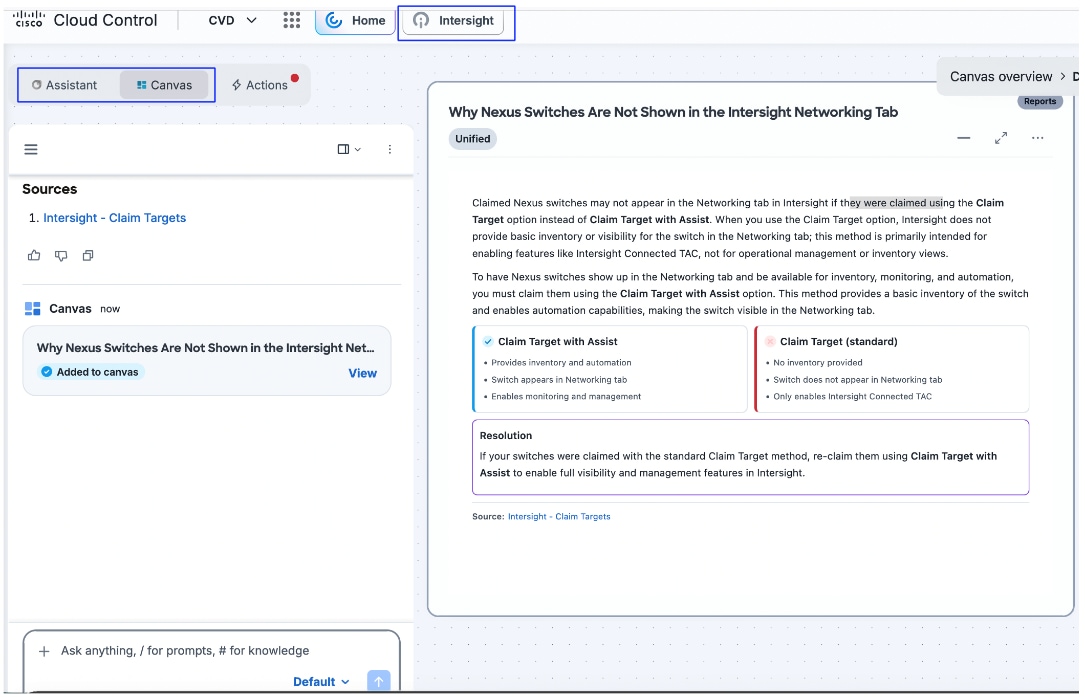
Task: Open the canvas card more options menu
Action: click(1037, 138)
